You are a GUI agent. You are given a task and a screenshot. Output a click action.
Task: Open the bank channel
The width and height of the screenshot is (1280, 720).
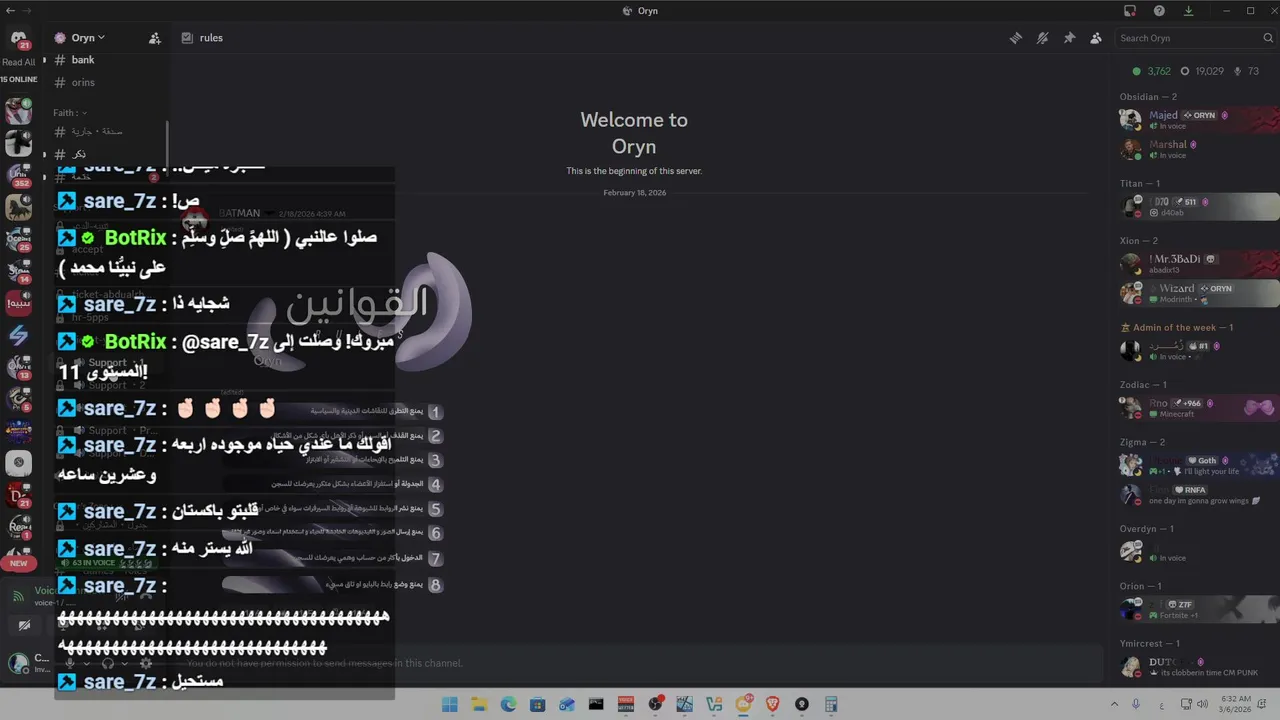83,60
